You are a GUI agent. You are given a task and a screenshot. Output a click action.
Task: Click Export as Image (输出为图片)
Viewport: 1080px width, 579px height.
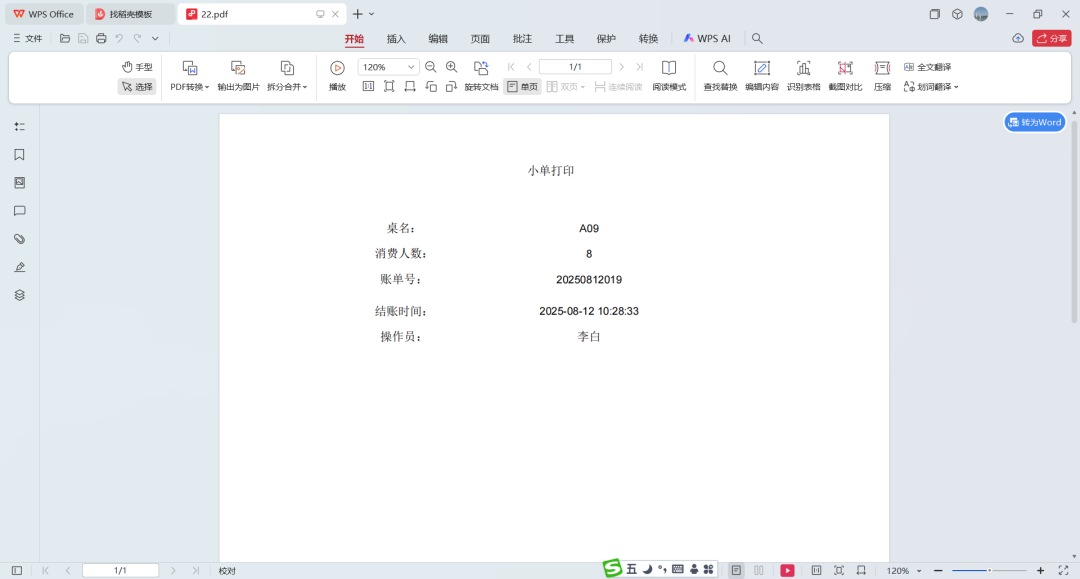point(238,75)
